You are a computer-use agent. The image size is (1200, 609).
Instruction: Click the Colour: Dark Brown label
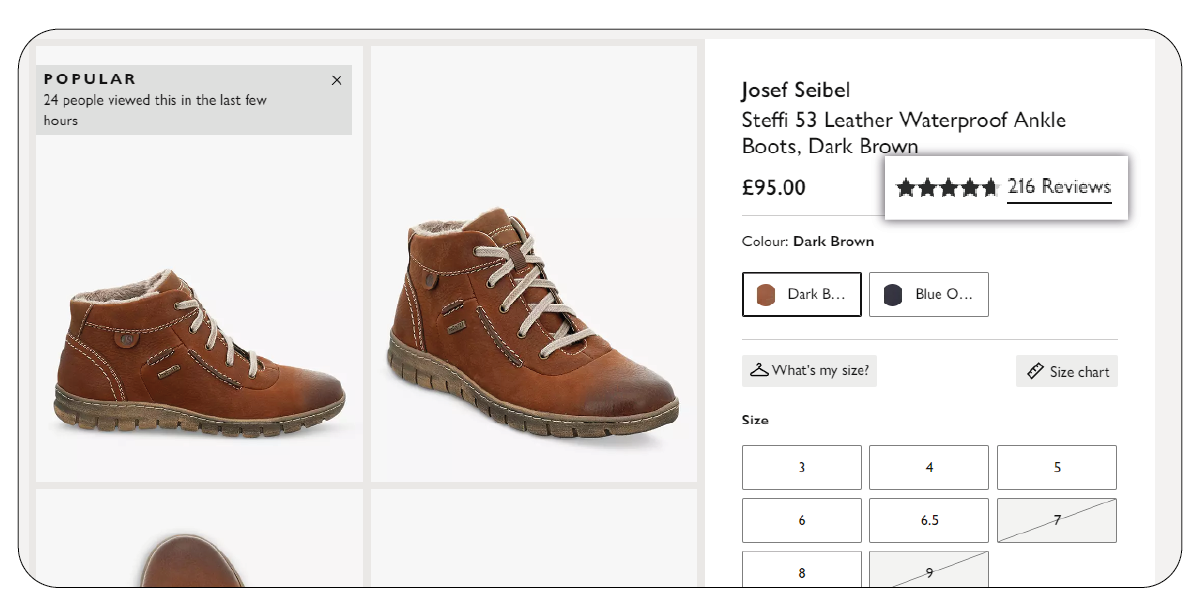click(808, 241)
